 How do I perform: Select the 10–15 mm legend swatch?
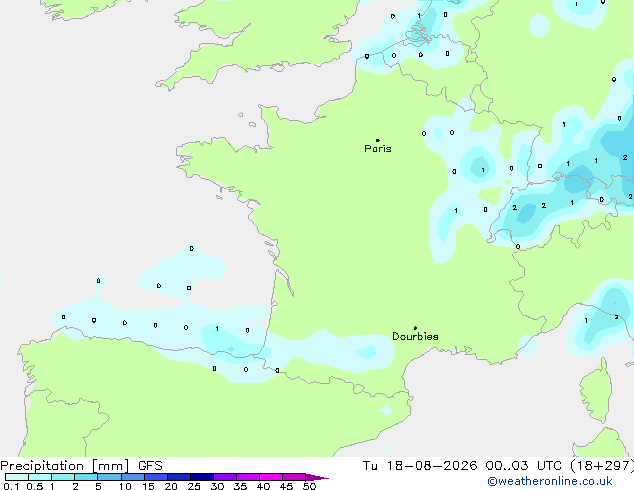tap(132, 477)
